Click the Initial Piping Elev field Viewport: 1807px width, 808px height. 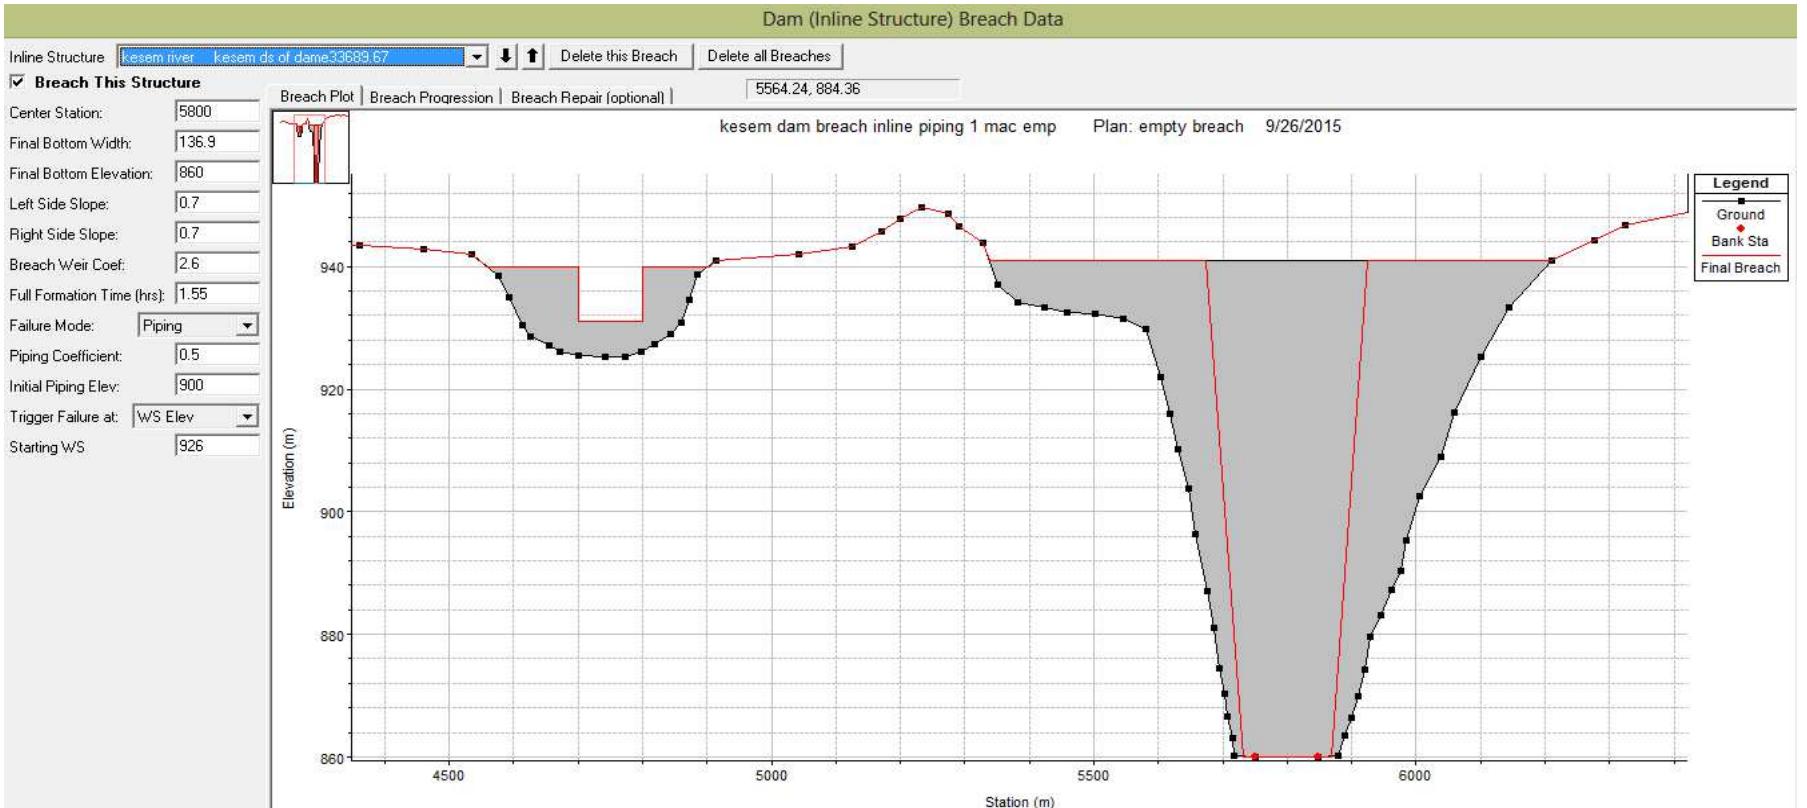(217, 385)
